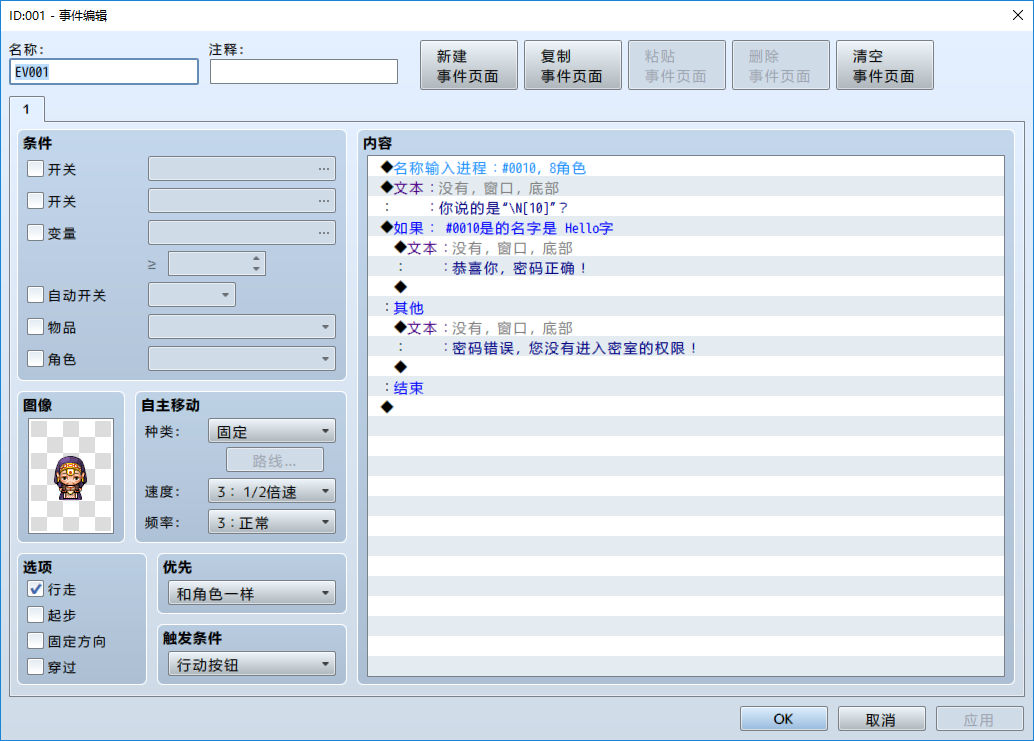
Task: Select event page tab 1
Action: (x=27, y=109)
